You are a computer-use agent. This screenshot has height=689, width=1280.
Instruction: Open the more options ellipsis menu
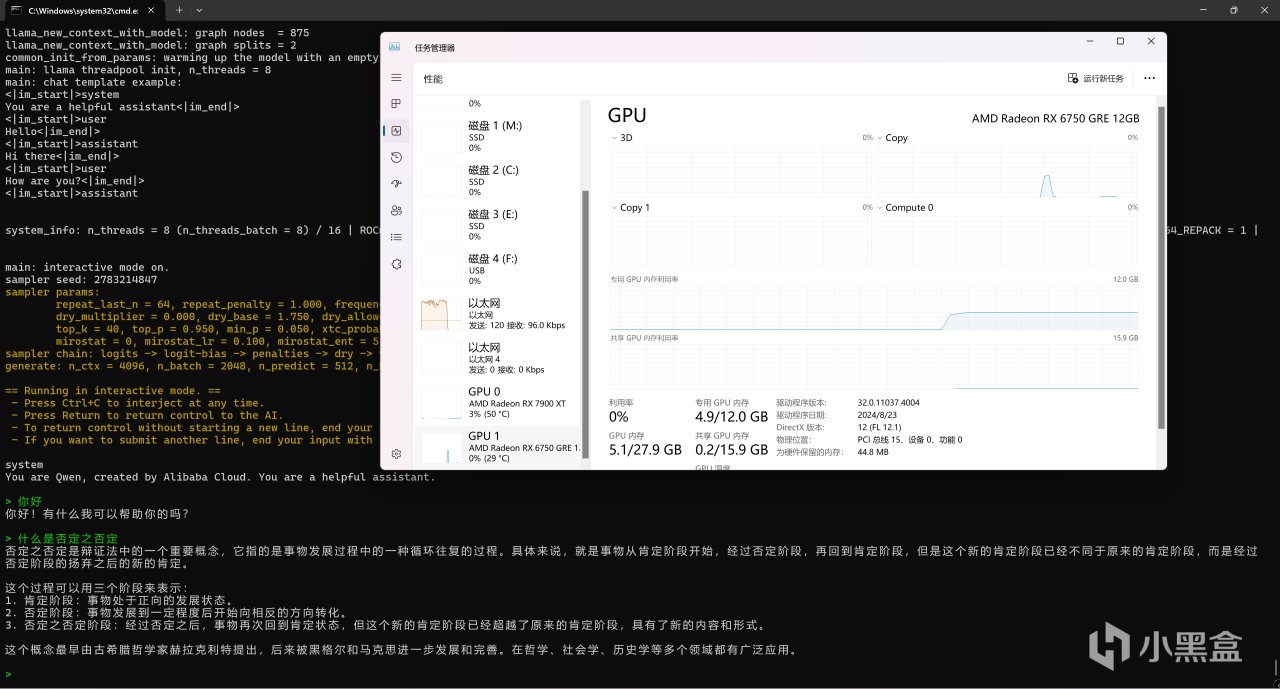pyautogui.click(x=1149, y=78)
